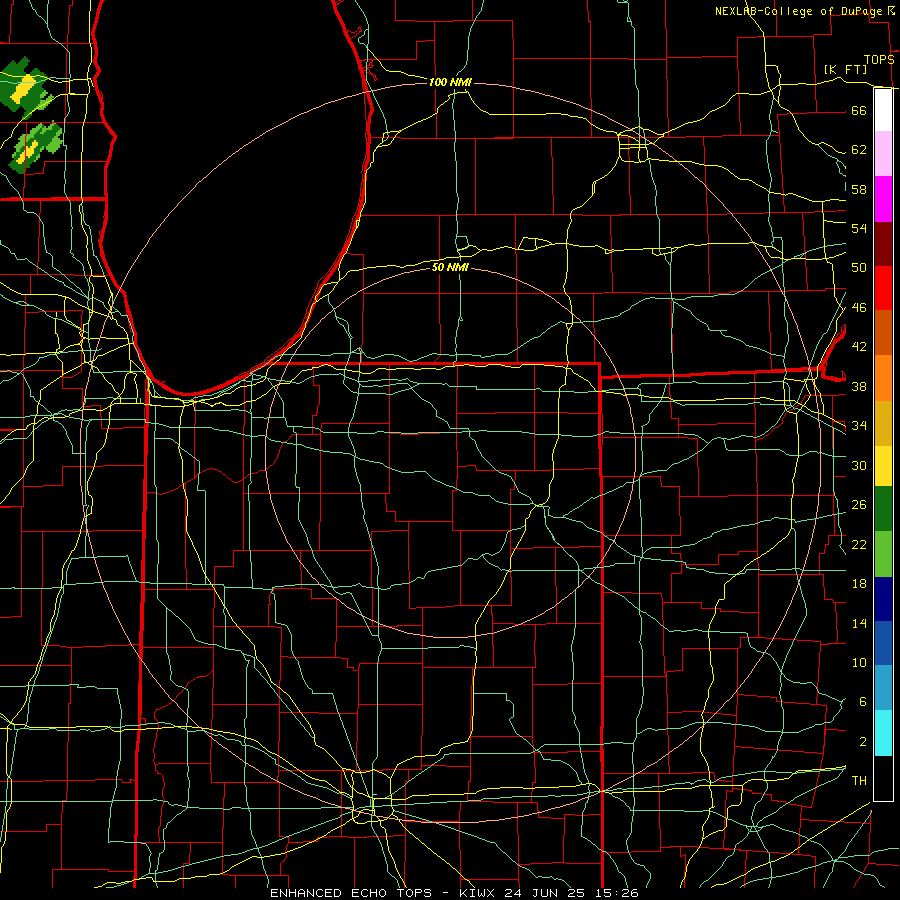
Task: Click the medium blue swatch on the scale
Action: pyautogui.click(x=883, y=643)
